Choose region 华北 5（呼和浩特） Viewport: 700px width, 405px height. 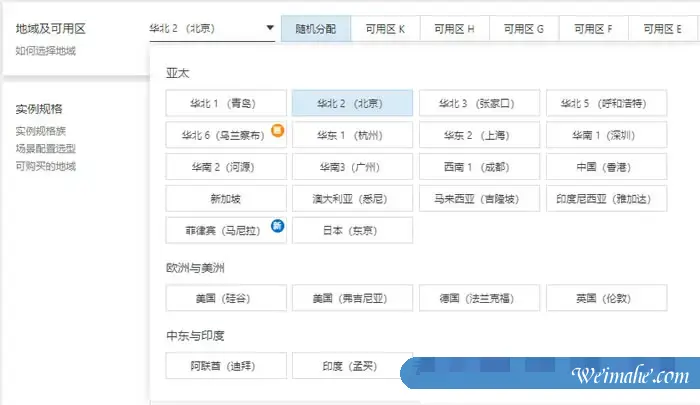(x=606, y=103)
